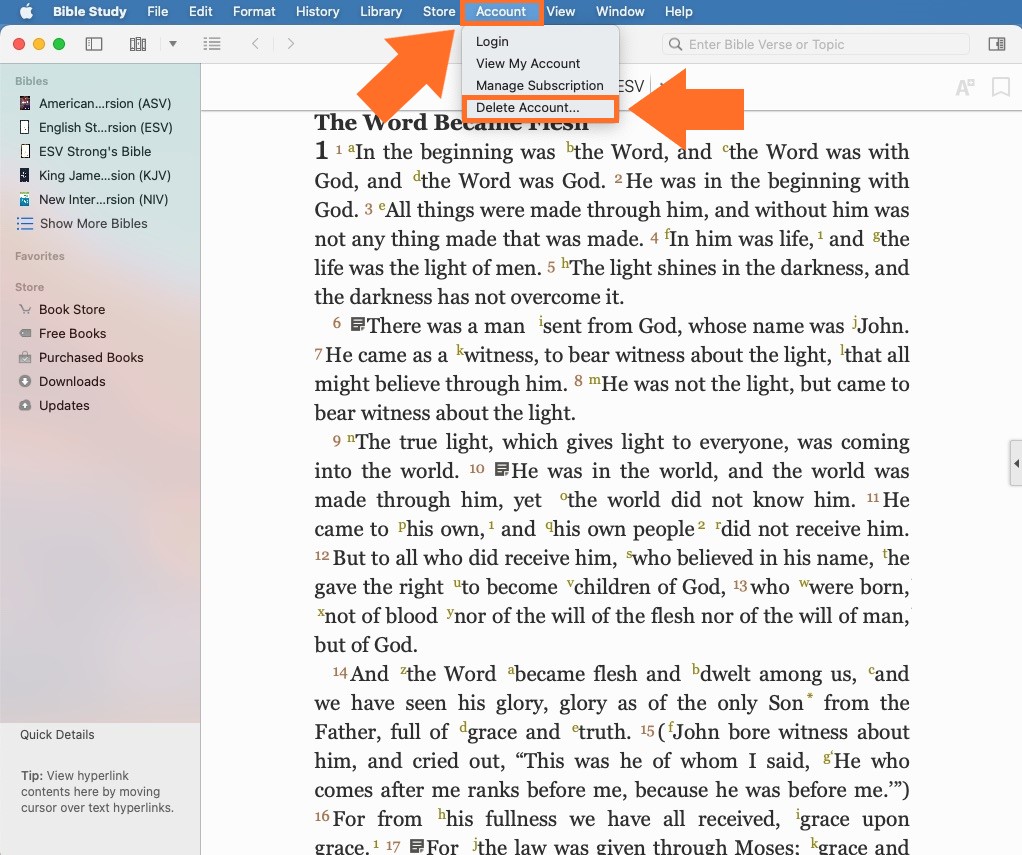Viewport: 1022px width, 855px height.
Task: Expand Show More Bibles list
Action: coord(93,224)
